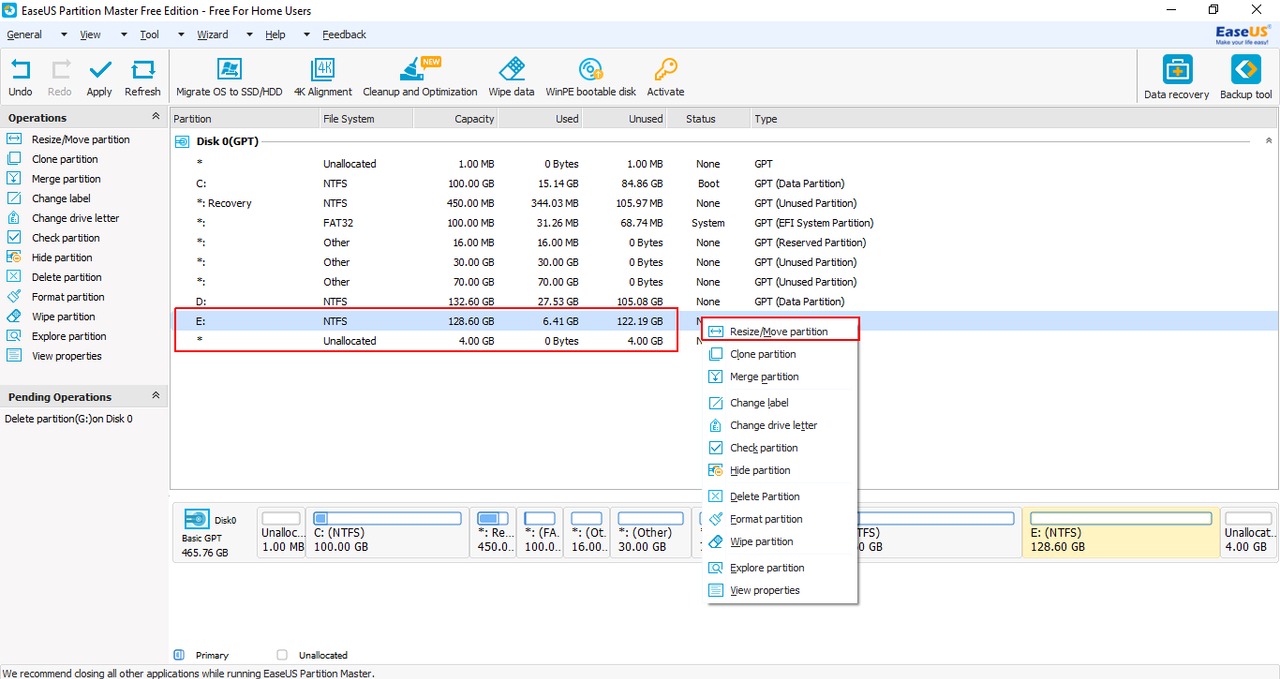Select Resize/Move partition in Operations panel
Viewport: 1280px width, 679px height.
point(68,140)
